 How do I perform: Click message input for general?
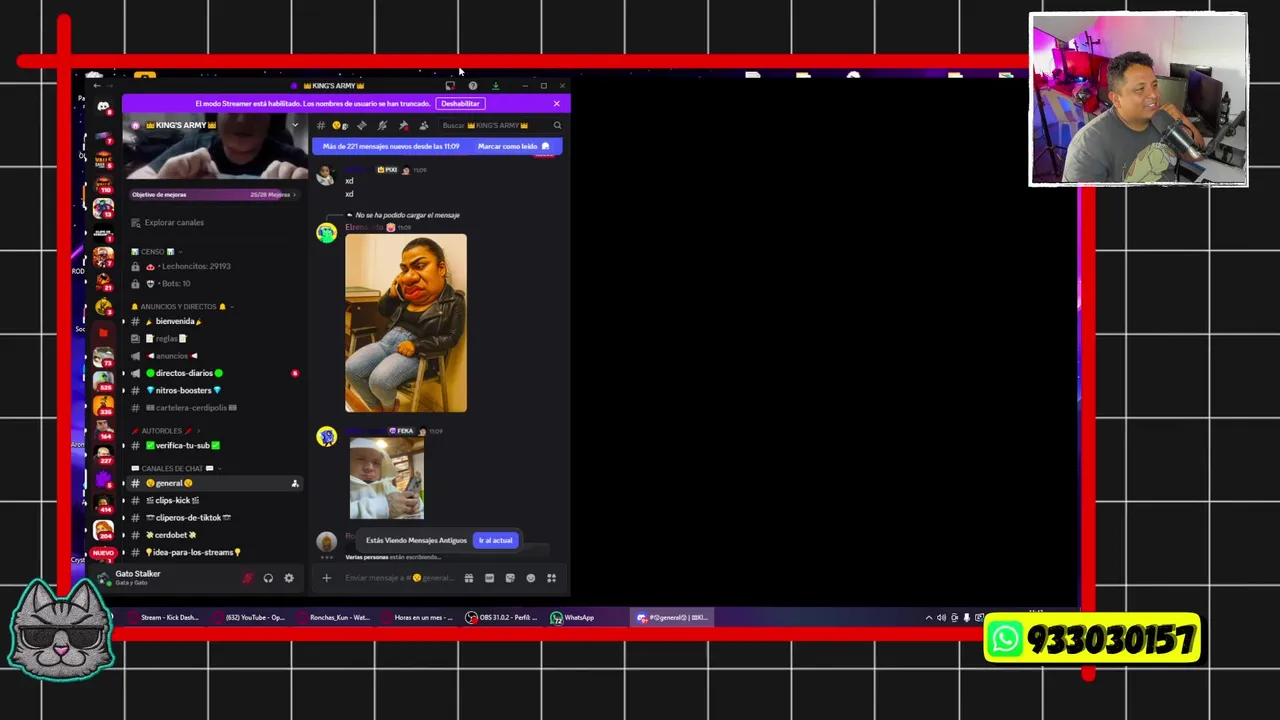[398, 578]
